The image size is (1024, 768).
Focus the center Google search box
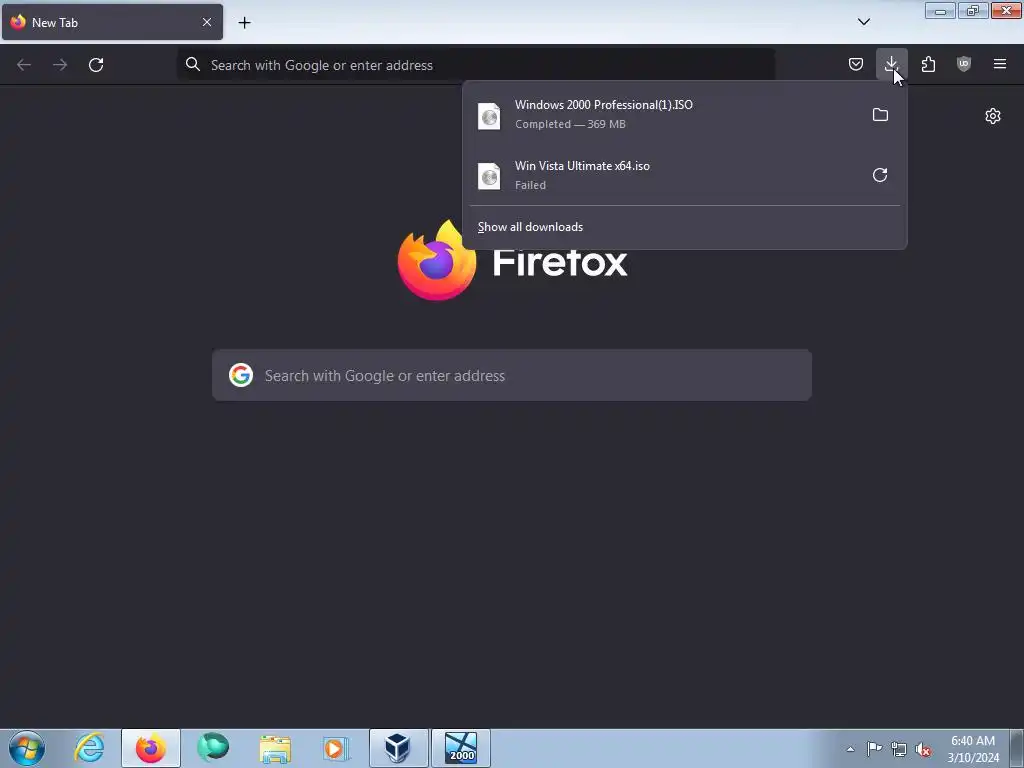coord(512,375)
